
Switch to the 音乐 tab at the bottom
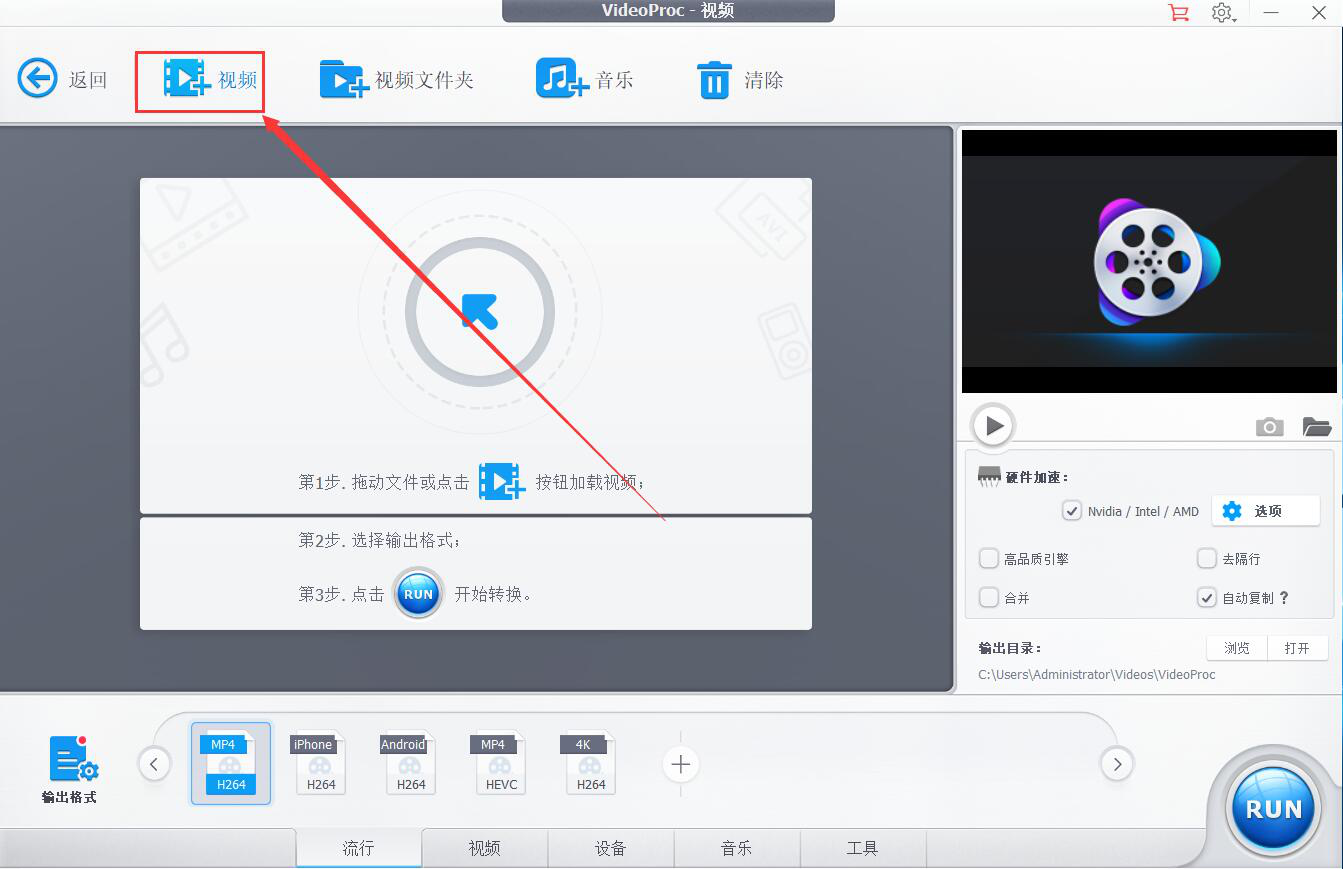[737, 848]
